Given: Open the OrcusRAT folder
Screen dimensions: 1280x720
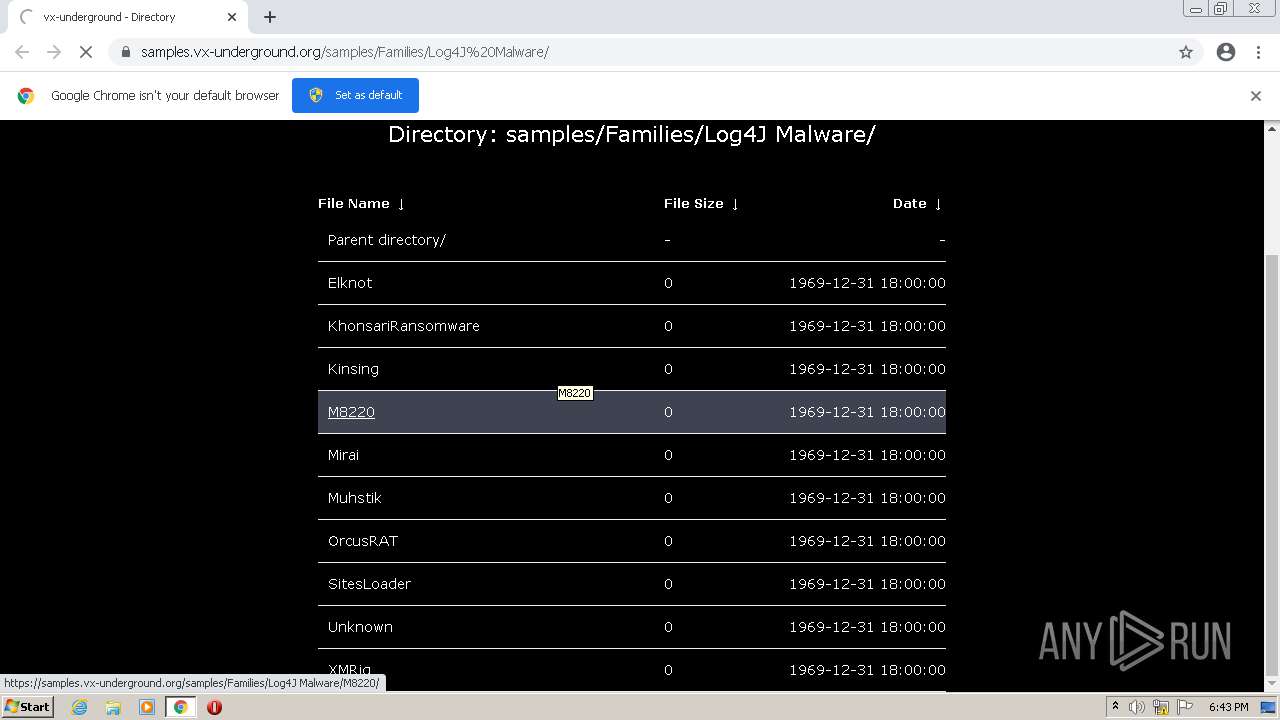Looking at the screenshot, I should (x=363, y=541).
